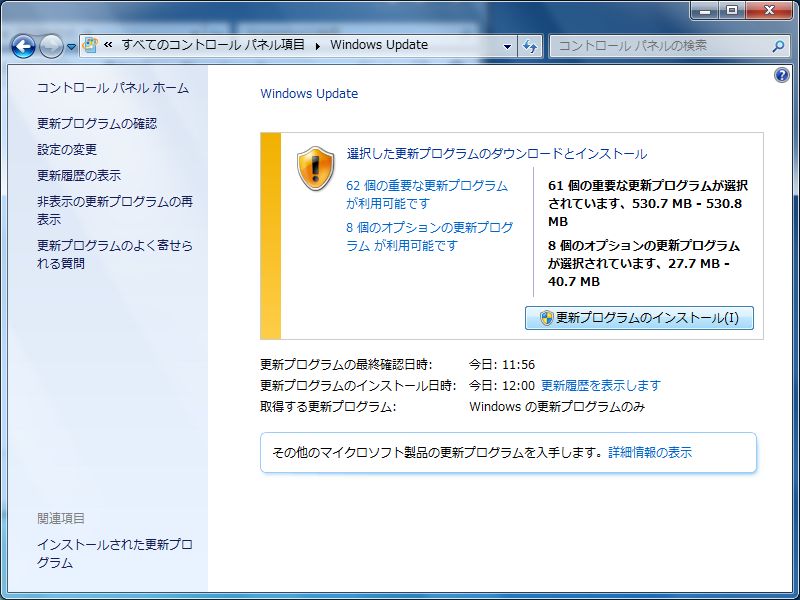Expand the address bar history dropdown
Image resolution: width=800 pixels, height=600 pixels.
click(x=507, y=46)
